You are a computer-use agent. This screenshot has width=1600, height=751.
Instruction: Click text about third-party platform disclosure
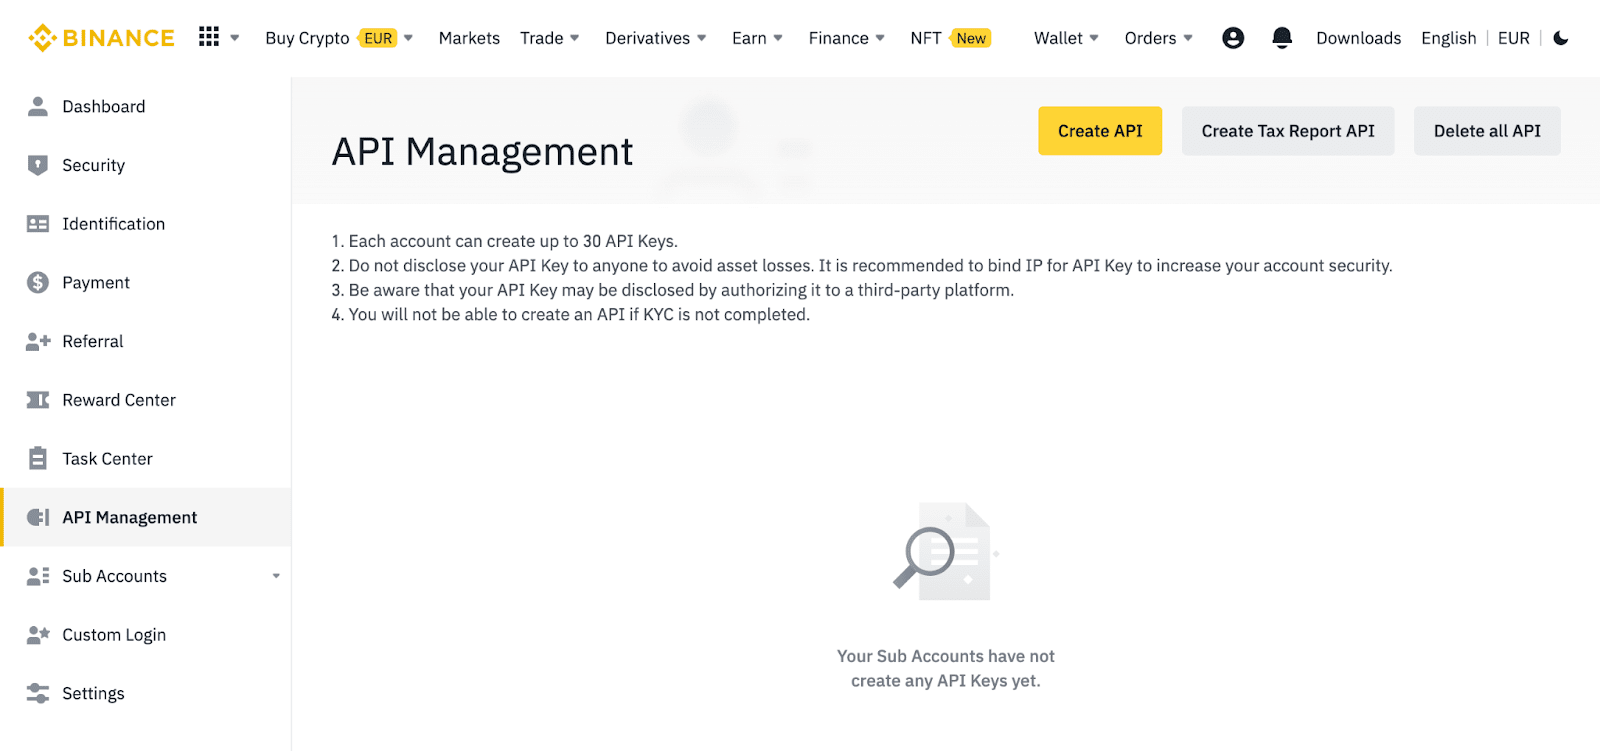click(x=681, y=290)
